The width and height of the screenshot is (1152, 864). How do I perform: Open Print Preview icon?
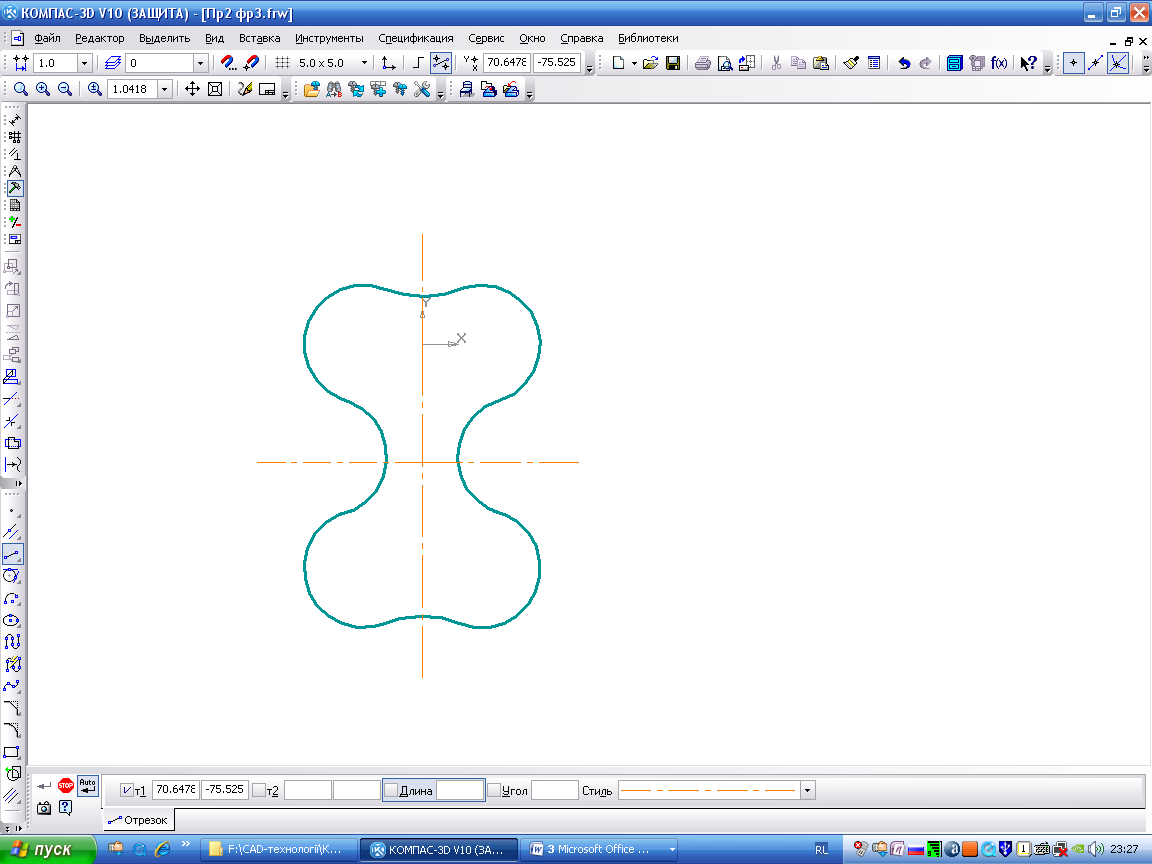pos(725,63)
